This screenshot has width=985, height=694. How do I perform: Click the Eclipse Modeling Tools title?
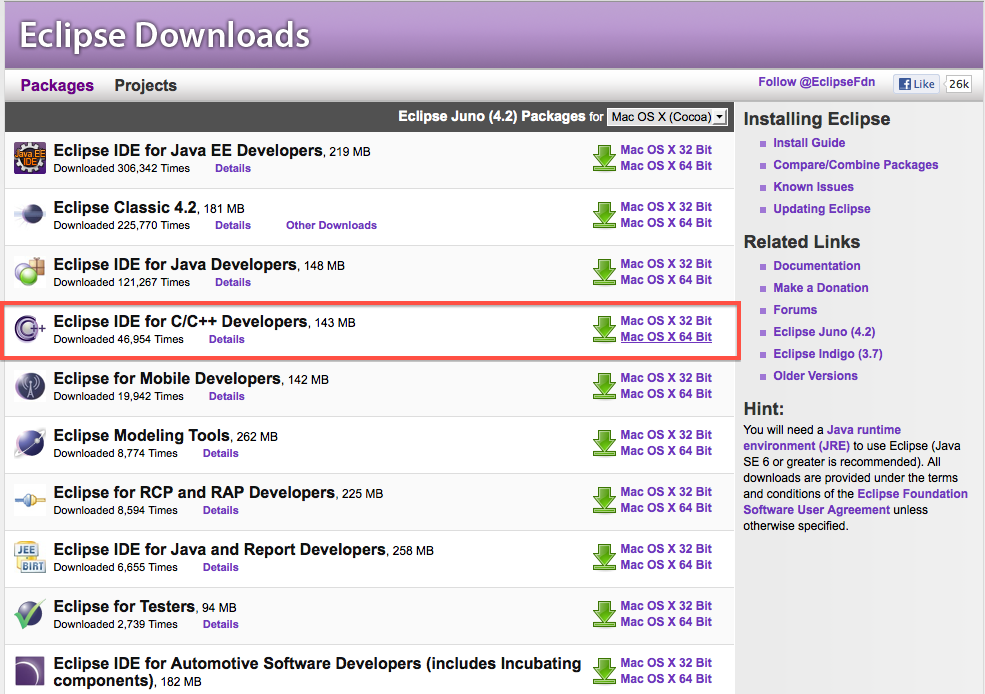click(141, 435)
